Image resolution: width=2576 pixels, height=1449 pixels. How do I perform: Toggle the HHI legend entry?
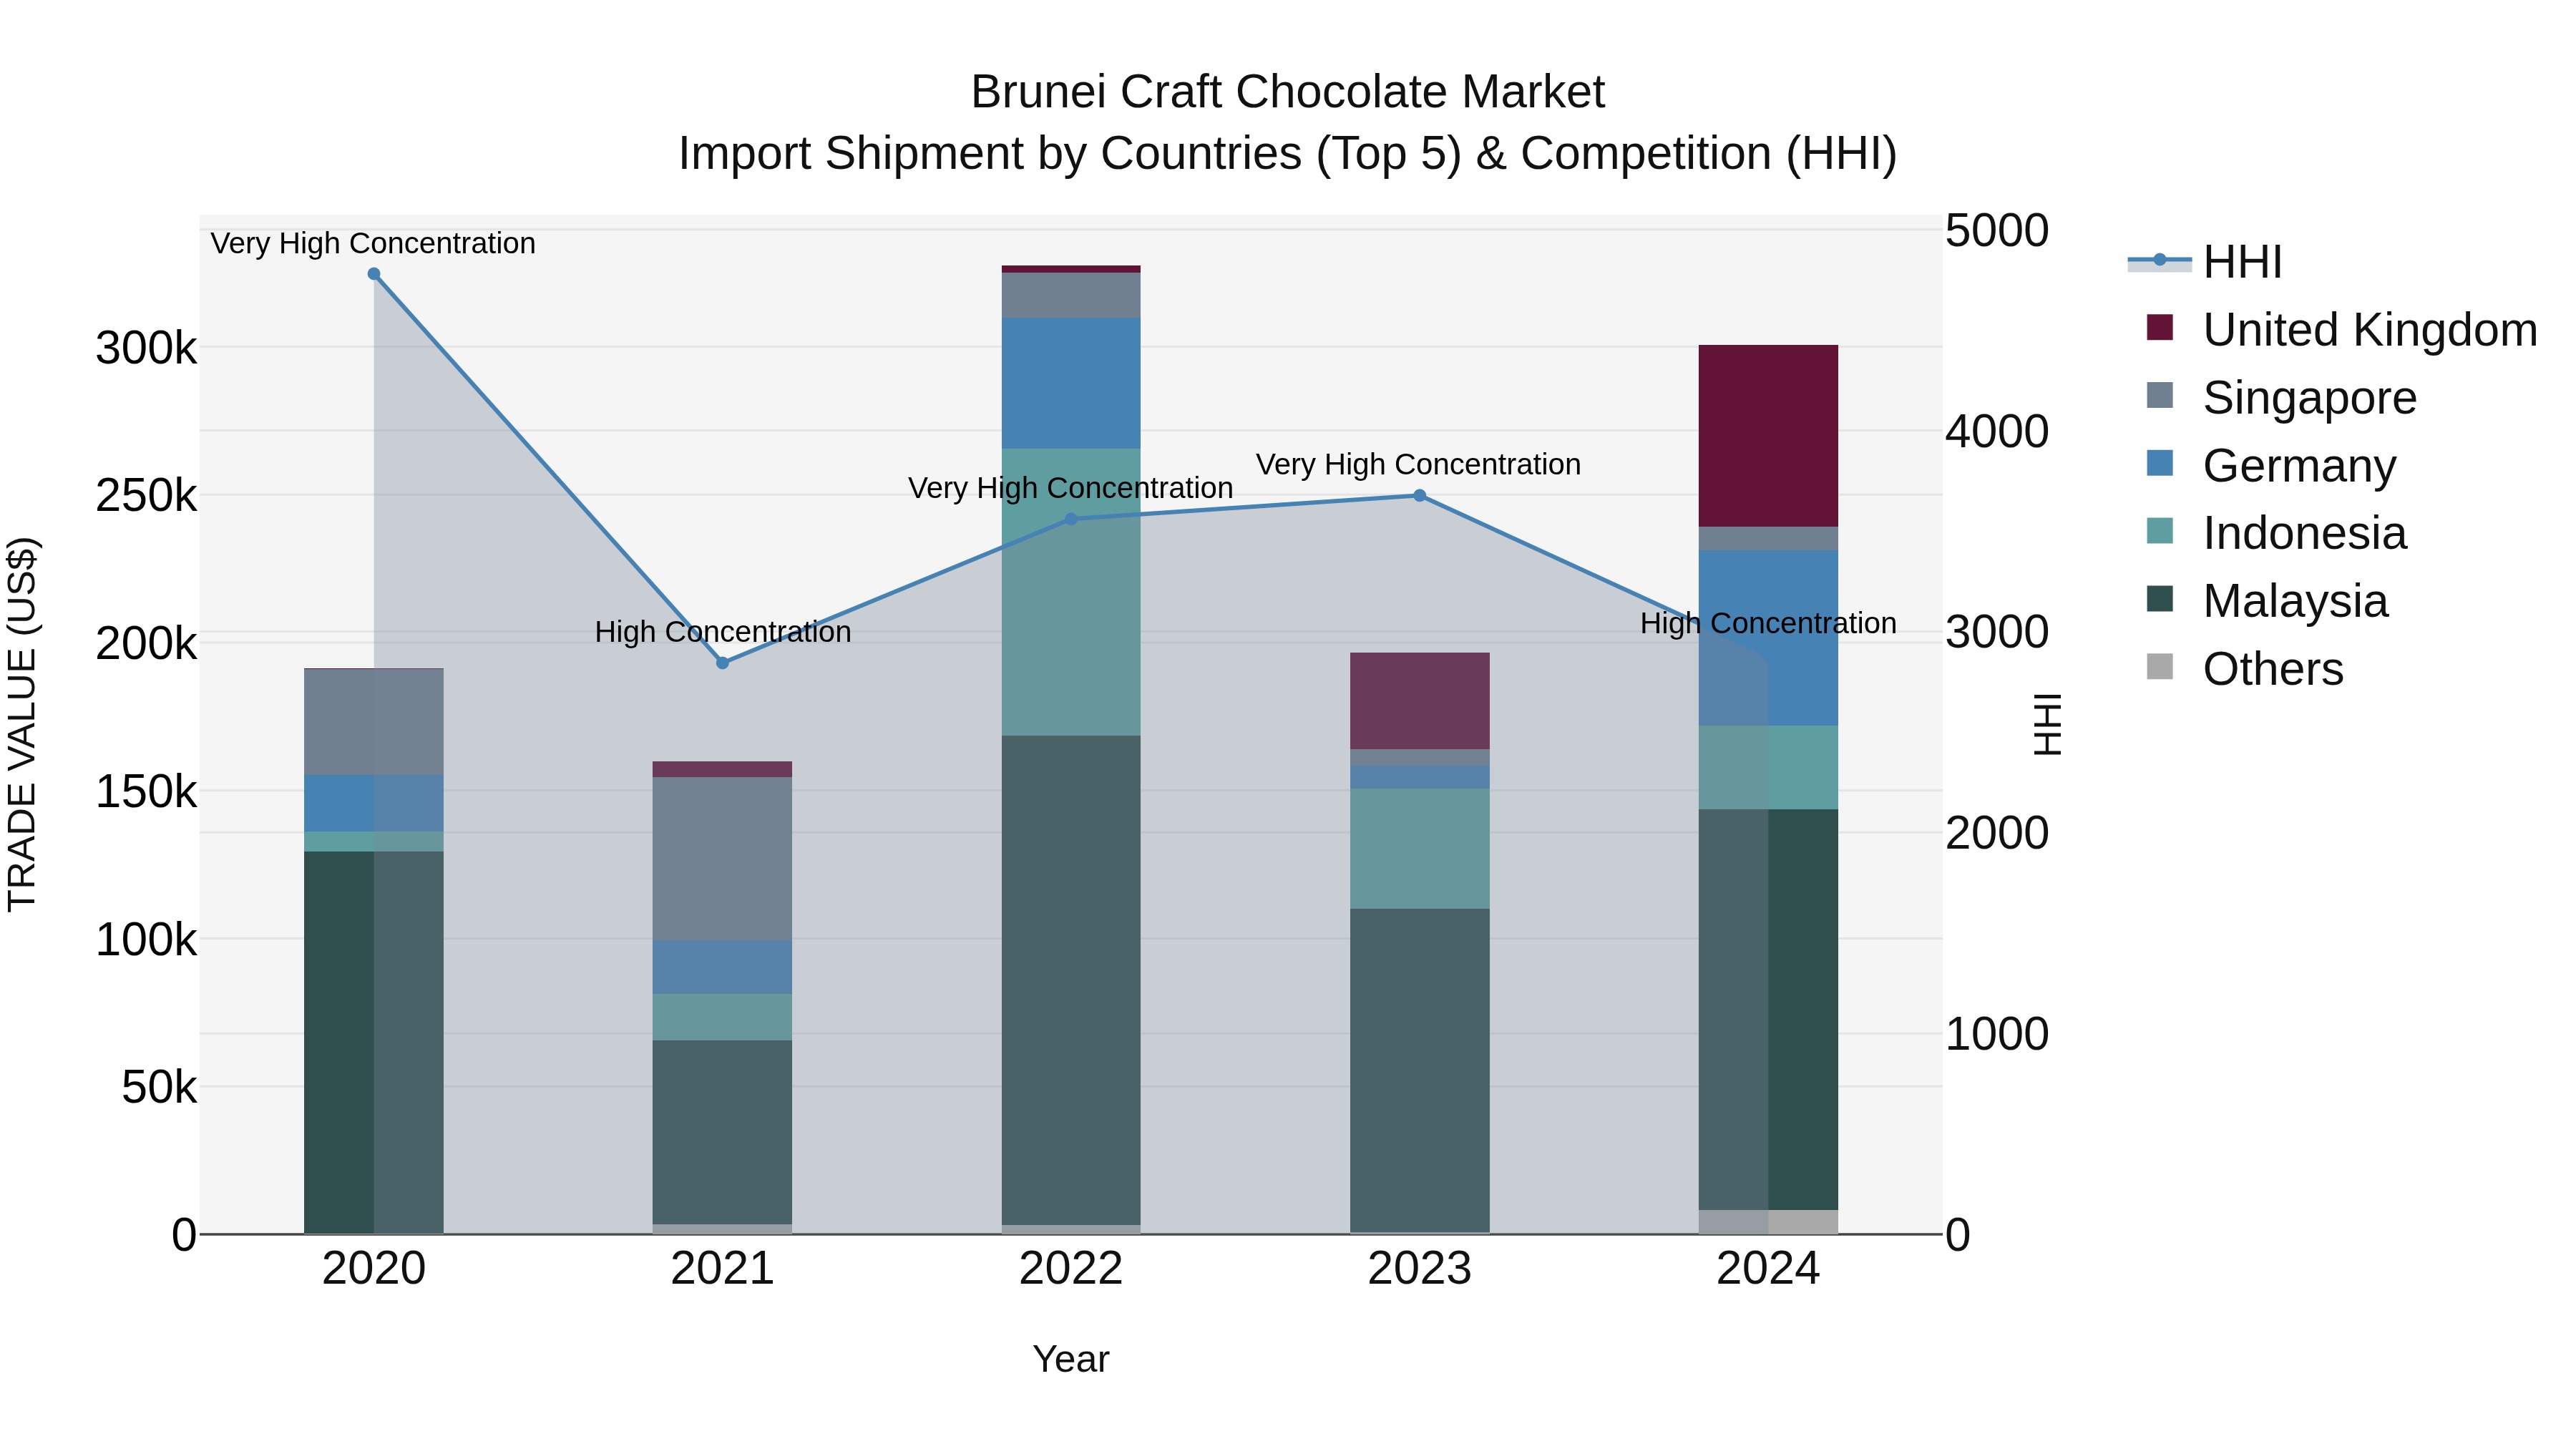pos(2205,262)
